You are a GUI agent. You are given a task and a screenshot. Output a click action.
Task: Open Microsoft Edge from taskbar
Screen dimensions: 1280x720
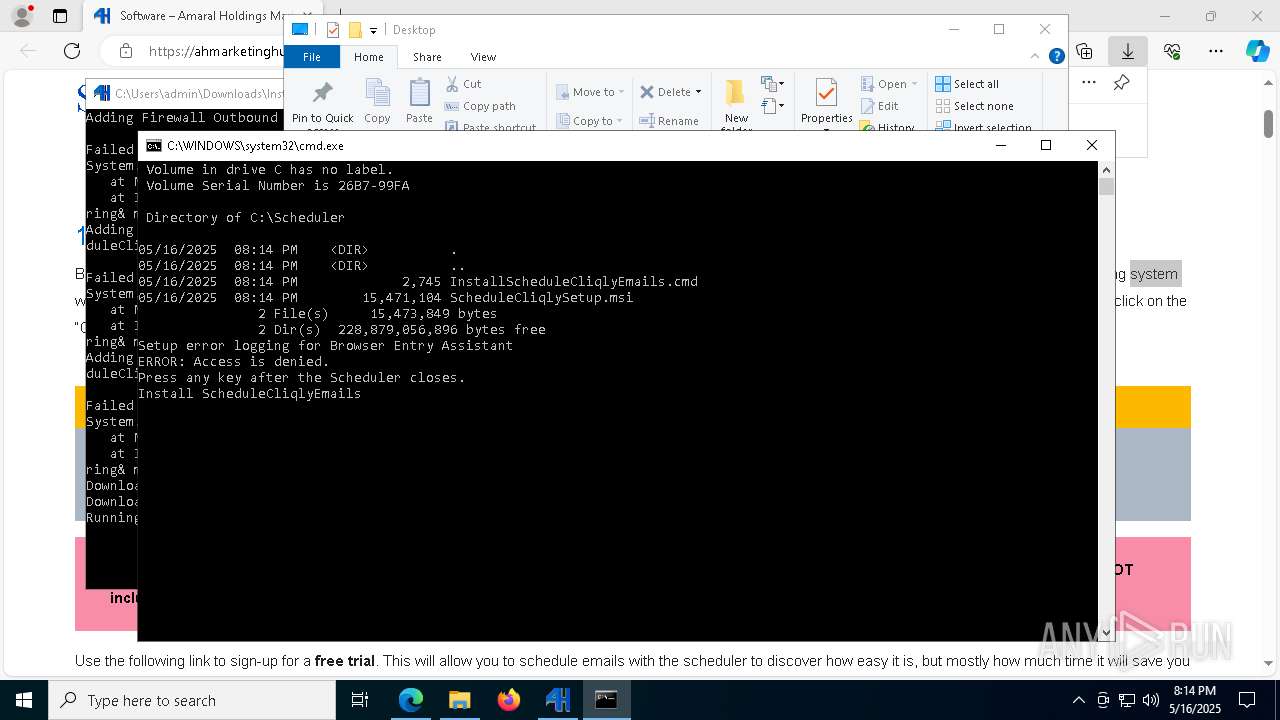(x=411, y=700)
